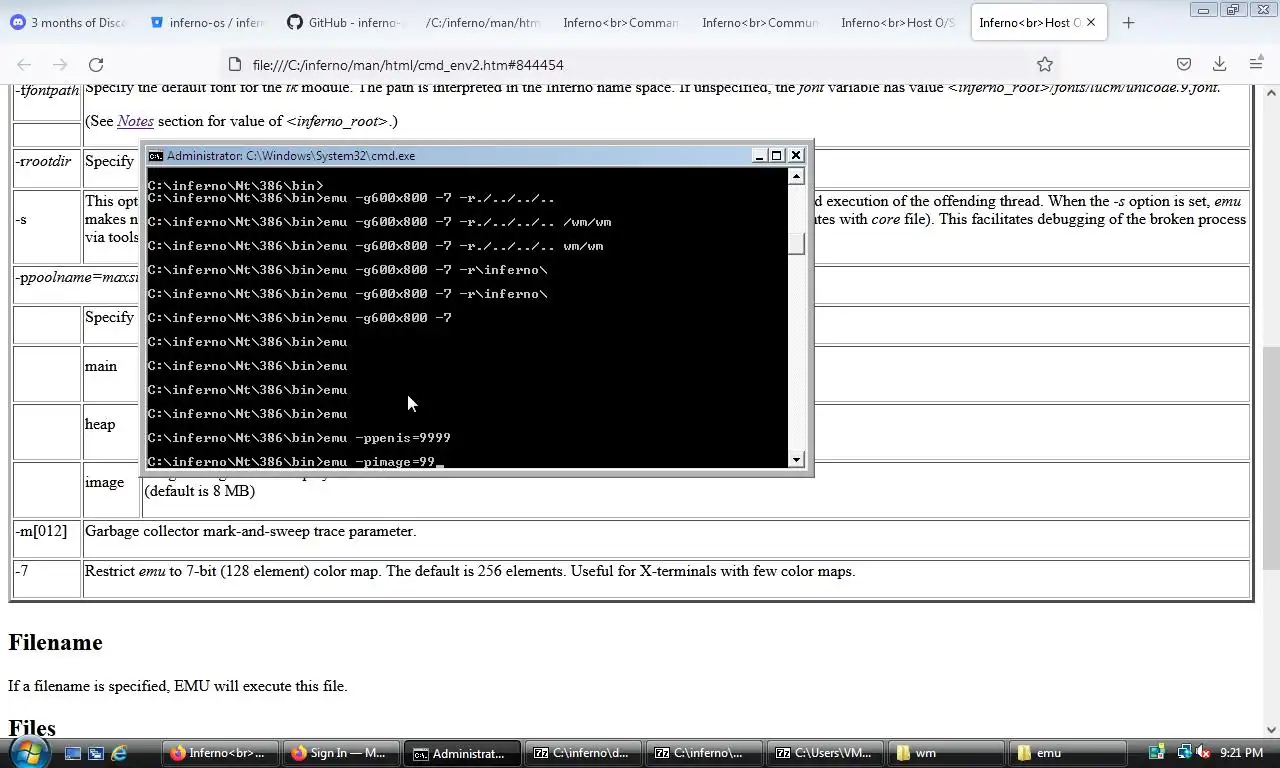Click browser page scrollbar up arrow
The width and height of the screenshot is (1280, 768).
click(x=1271, y=93)
